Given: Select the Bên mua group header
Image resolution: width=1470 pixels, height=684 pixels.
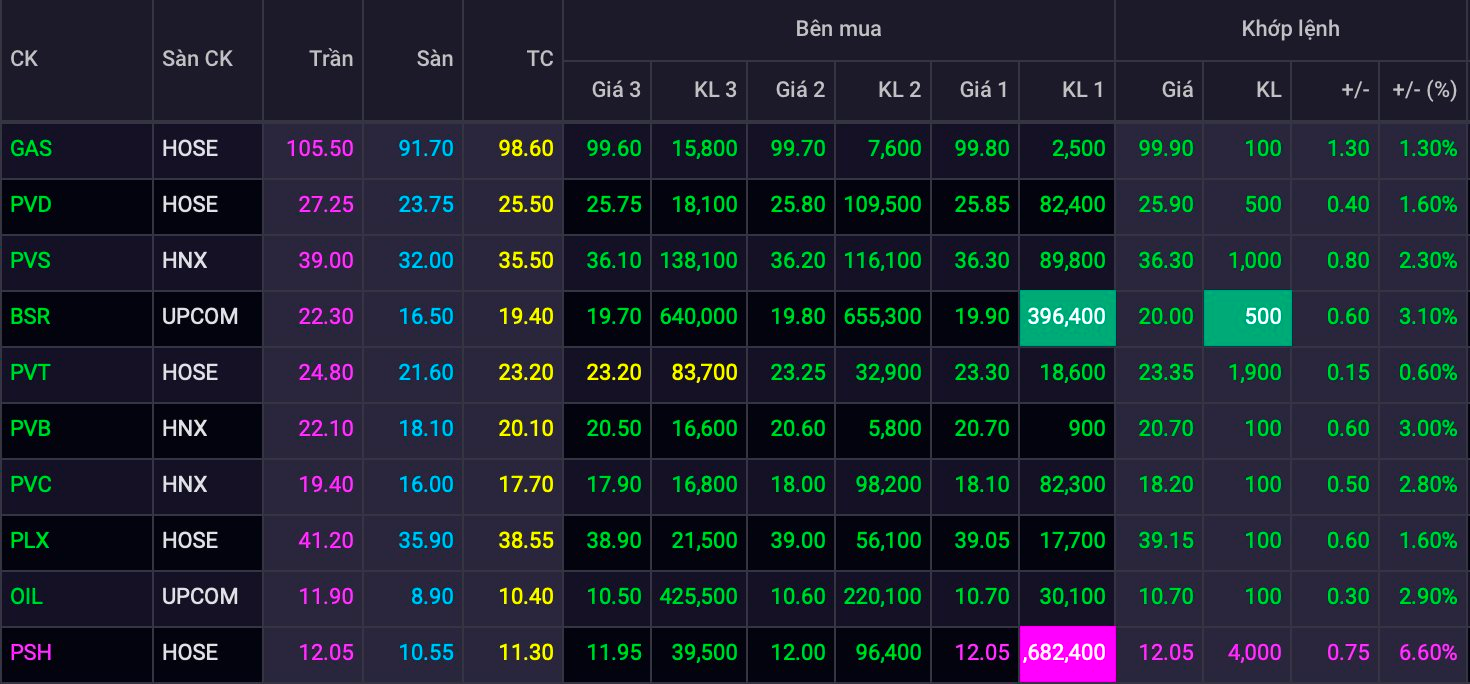Looking at the screenshot, I should 838,29.
